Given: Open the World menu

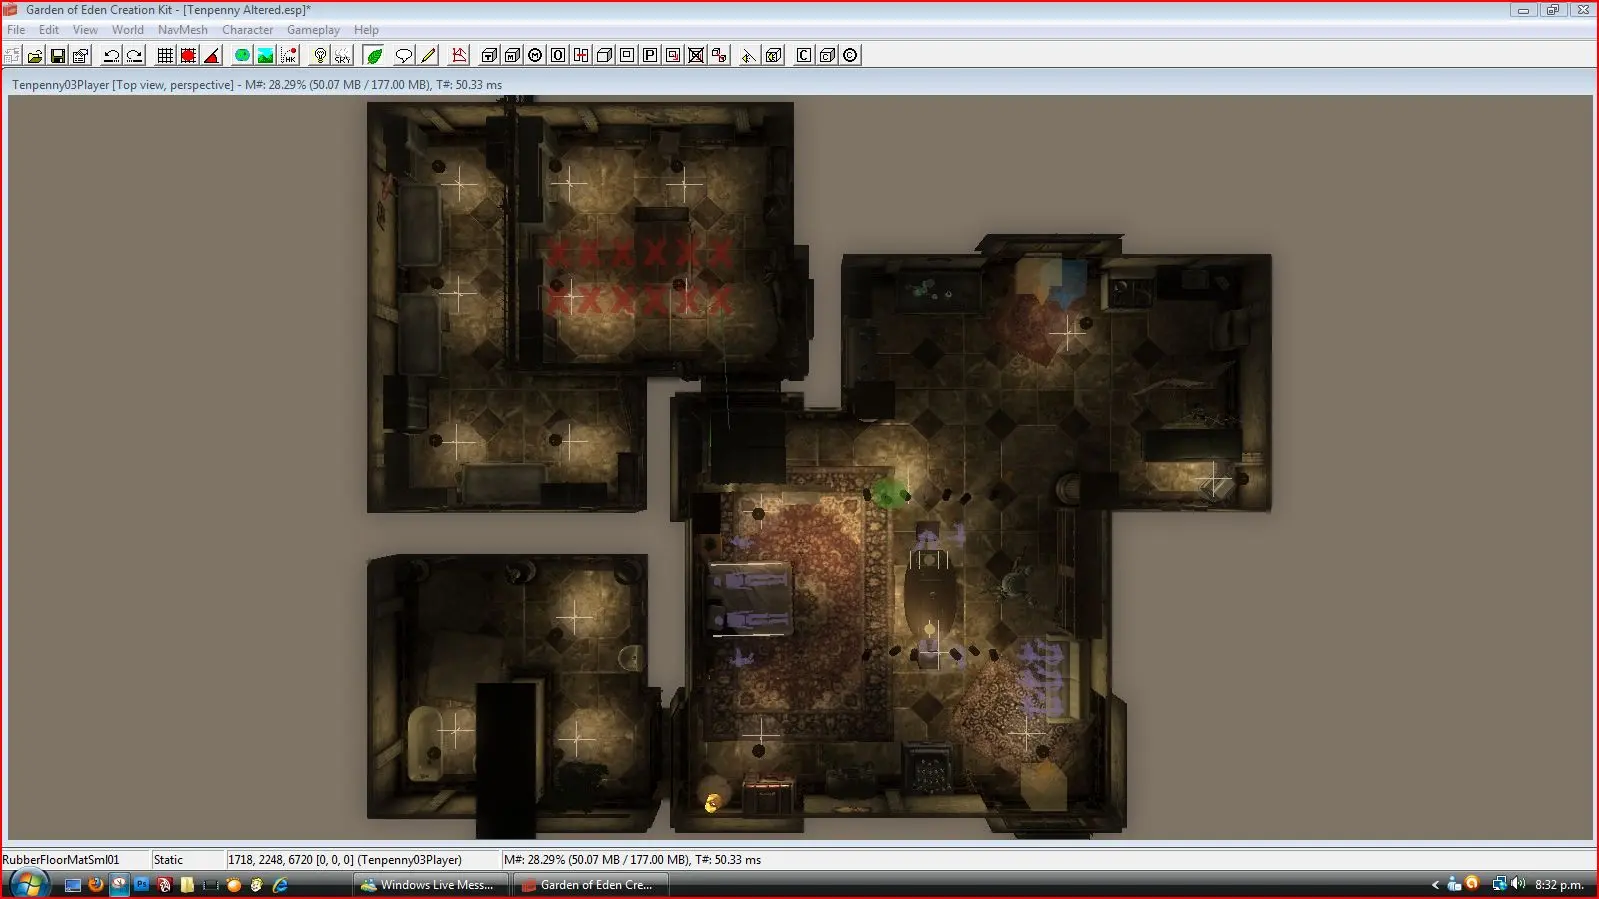Looking at the screenshot, I should (x=127, y=30).
